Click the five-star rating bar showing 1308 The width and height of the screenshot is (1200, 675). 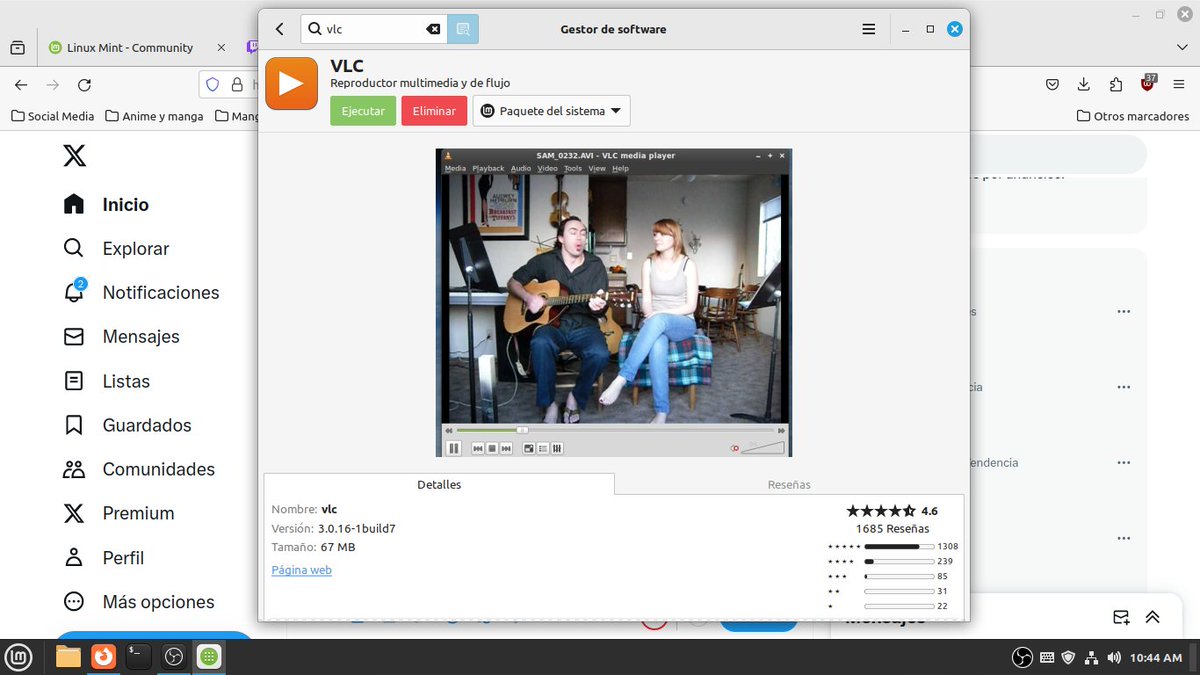(x=898, y=546)
